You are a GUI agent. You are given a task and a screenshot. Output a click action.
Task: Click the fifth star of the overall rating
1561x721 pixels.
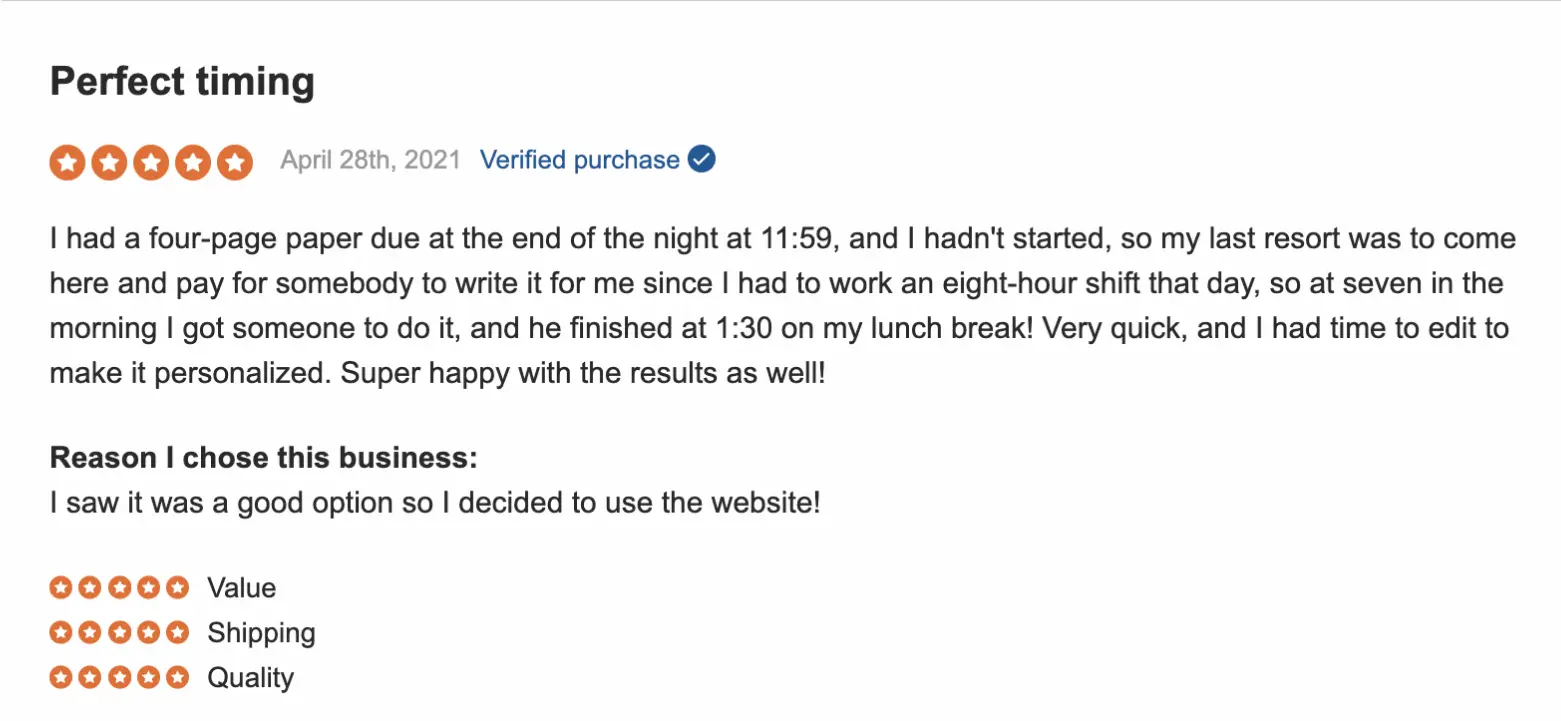[x=234, y=162]
